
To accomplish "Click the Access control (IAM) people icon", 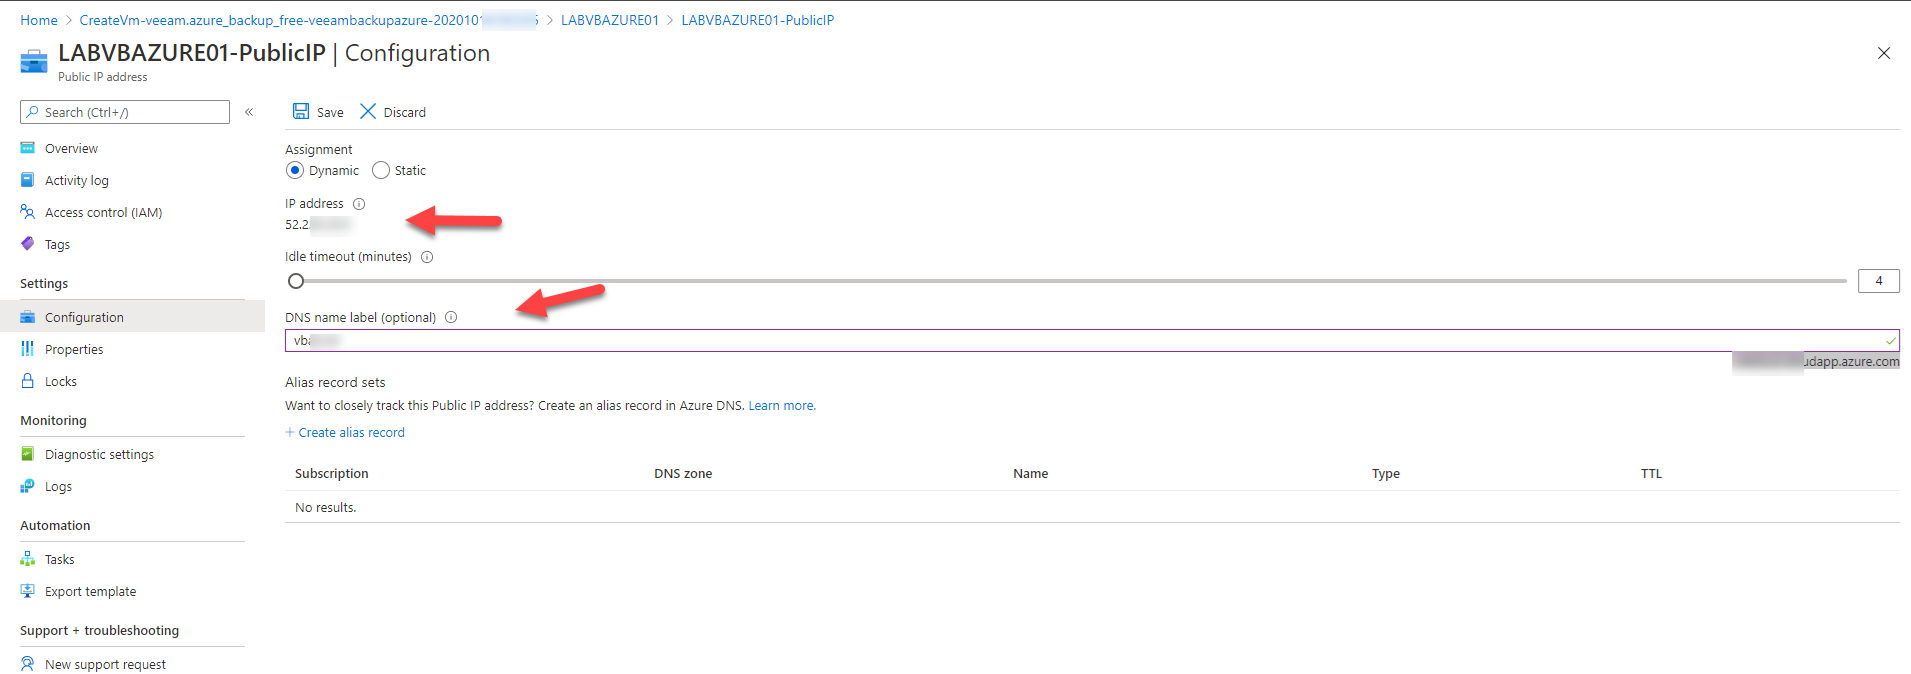I will pos(28,212).
